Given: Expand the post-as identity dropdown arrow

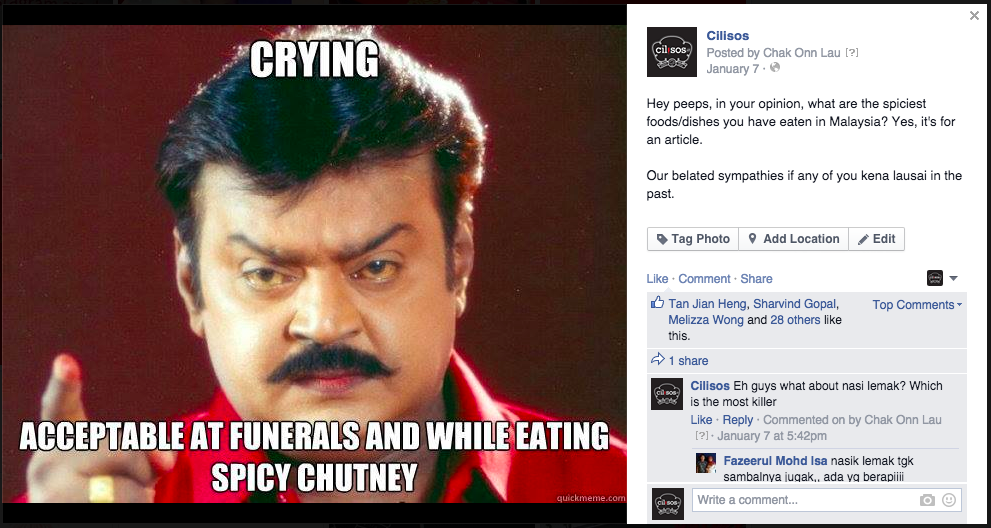Looking at the screenshot, I should [x=954, y=278].
